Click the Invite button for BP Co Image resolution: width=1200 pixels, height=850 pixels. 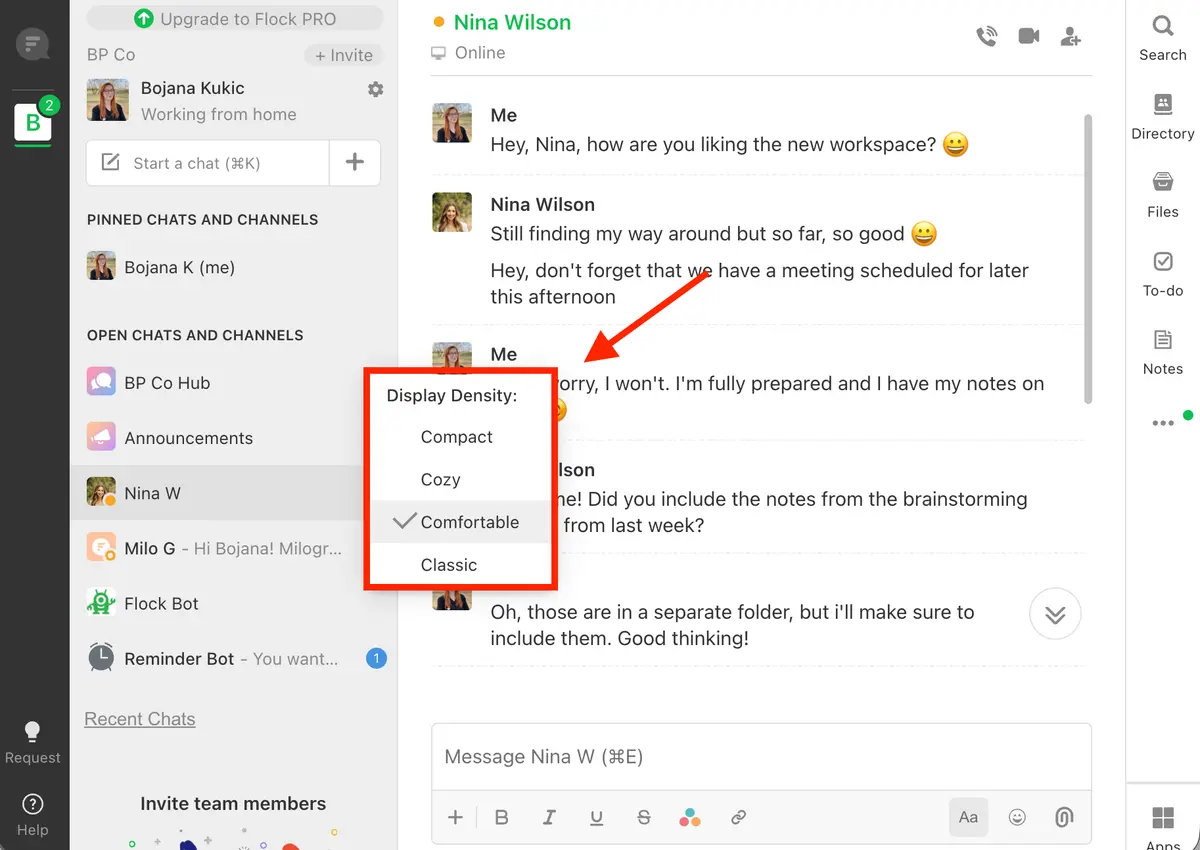click(x=343, y=55)
